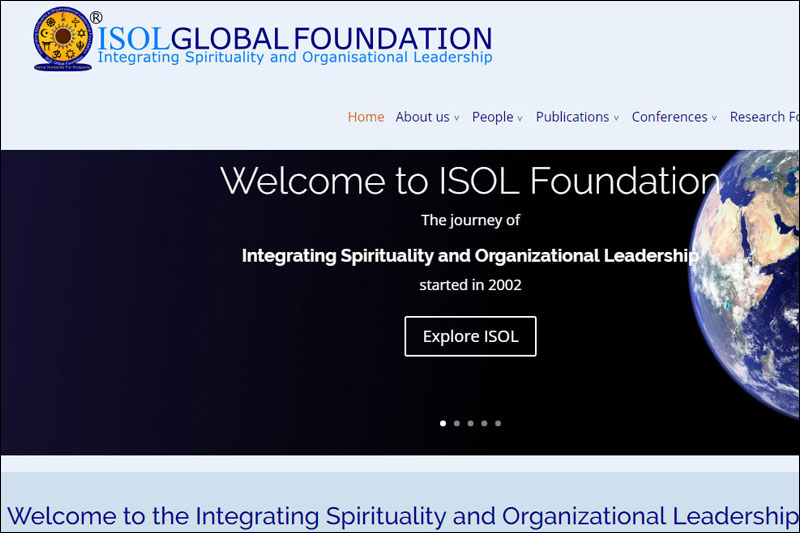800x533 pixels.
Task: Click the Conferences menu label
Action: click(669, 117)
